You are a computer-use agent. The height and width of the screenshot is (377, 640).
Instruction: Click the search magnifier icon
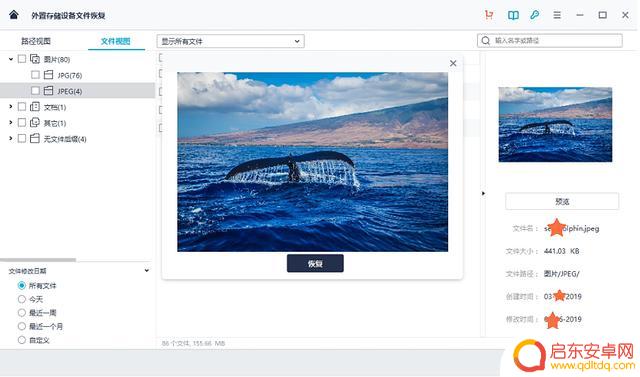click(x=485, y=41)
